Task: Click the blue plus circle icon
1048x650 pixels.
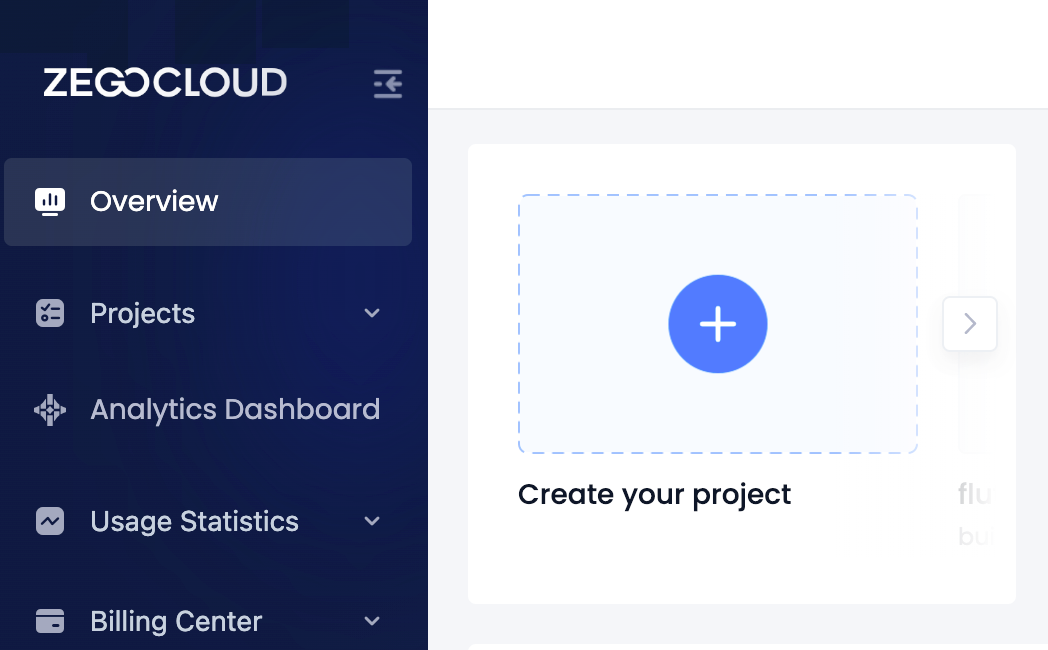Action: pos(718,324)
